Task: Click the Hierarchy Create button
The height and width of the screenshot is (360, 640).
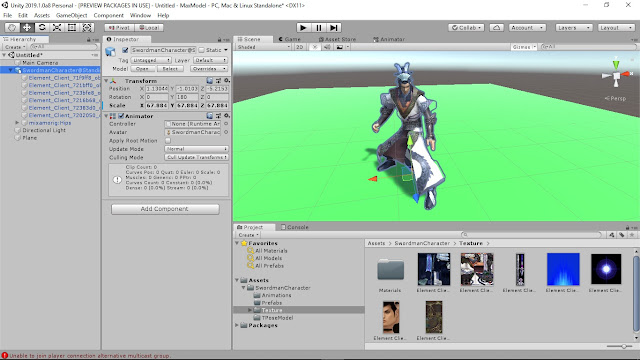Action: click(x=15, y=47)
